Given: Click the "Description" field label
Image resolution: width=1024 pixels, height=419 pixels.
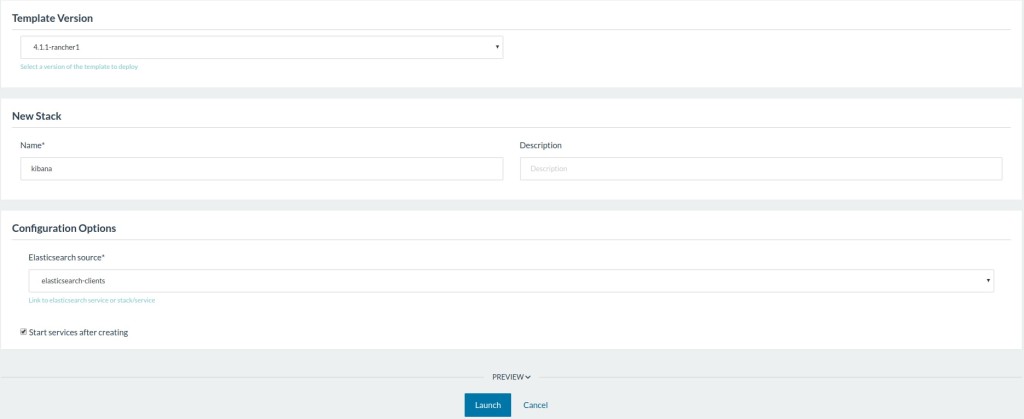Looking at the screenshot, I should [x=540, y=145].
